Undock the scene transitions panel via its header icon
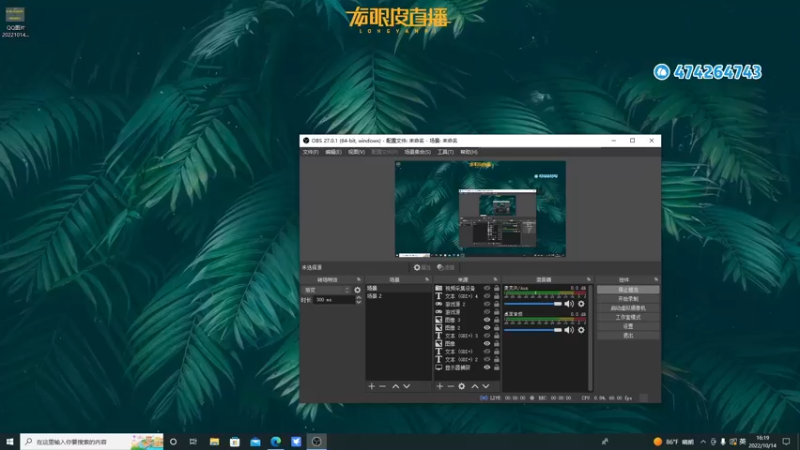 click(x=359, y=280)
